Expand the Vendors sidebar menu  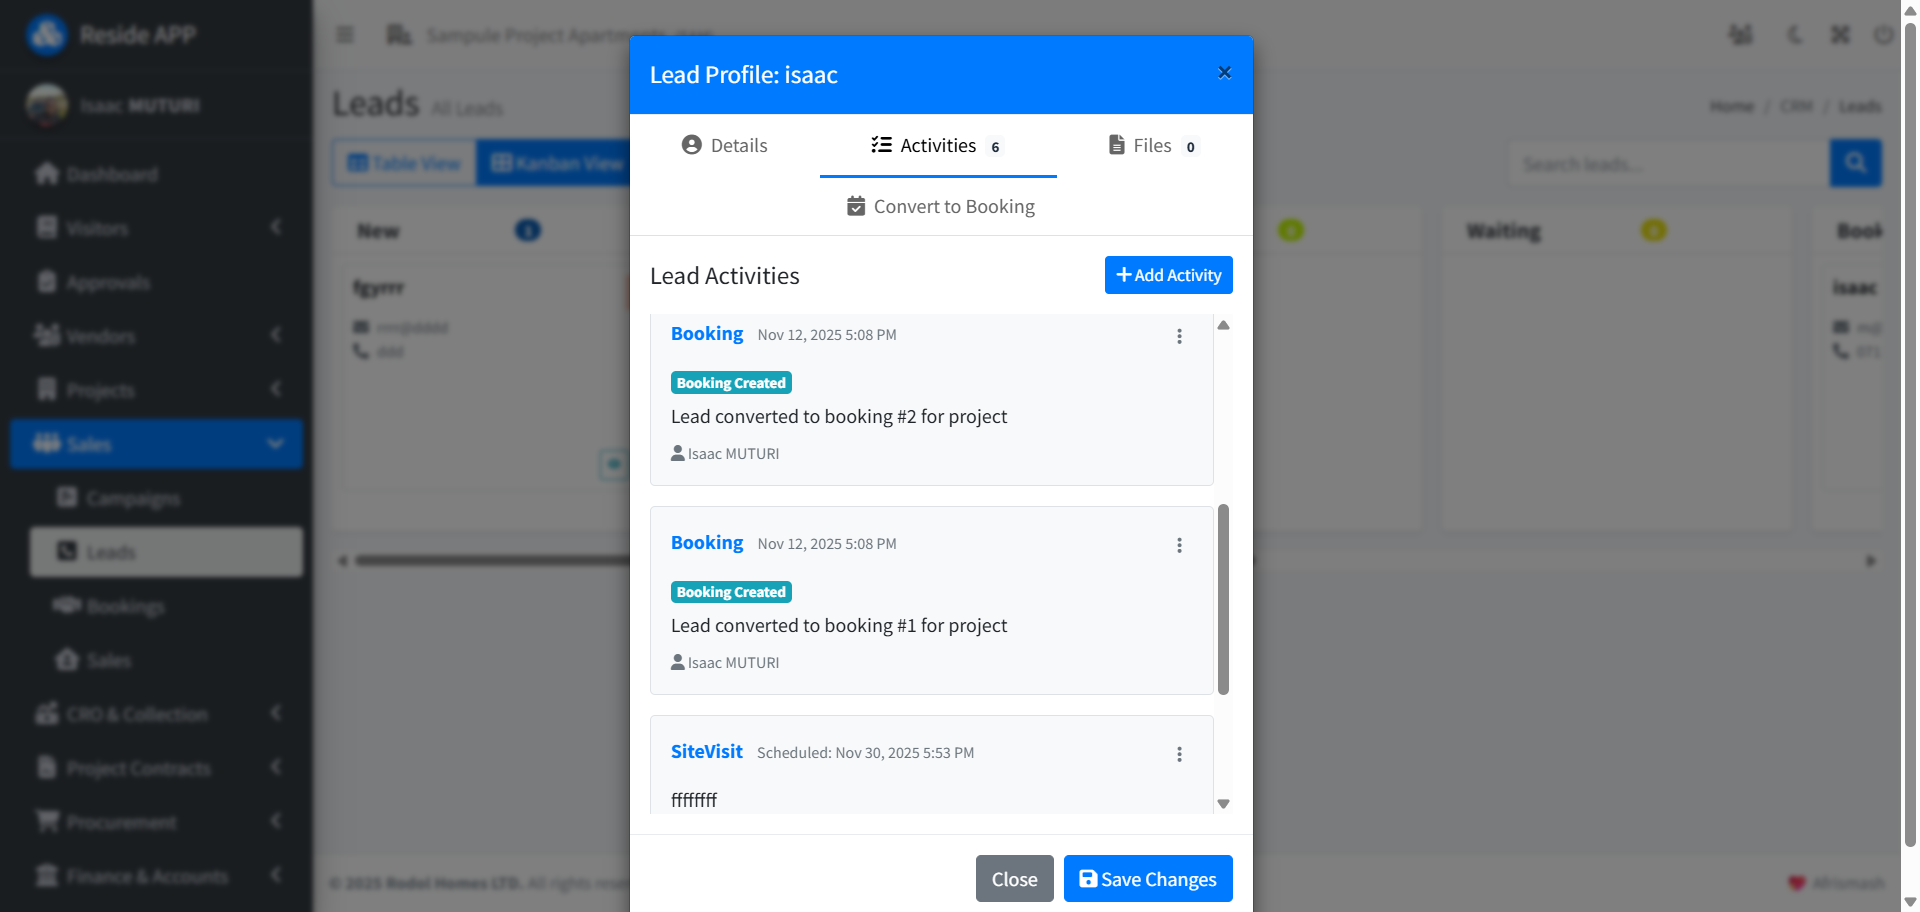pyautogui.click(x=156, y=336)
